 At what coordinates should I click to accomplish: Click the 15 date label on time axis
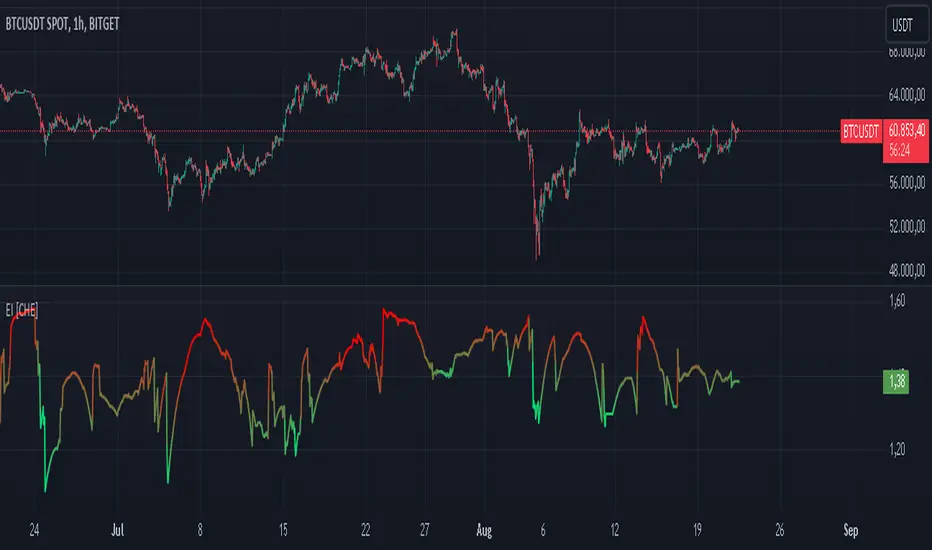click(x=283, y=530)
